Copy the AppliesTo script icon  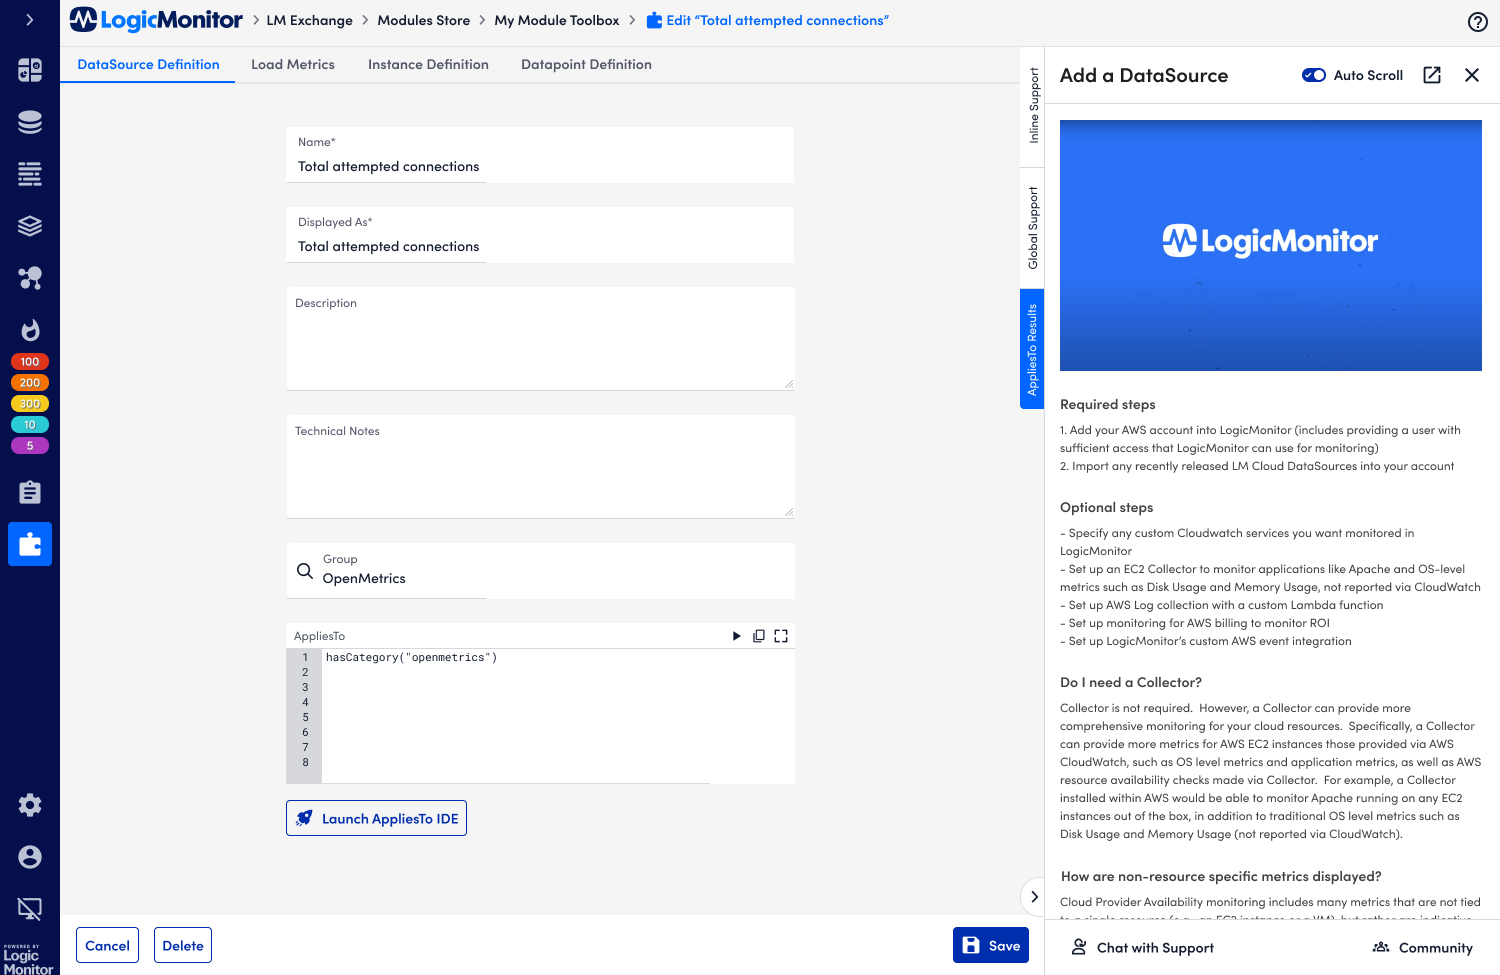pyautogui.click(x=759, y=636)
